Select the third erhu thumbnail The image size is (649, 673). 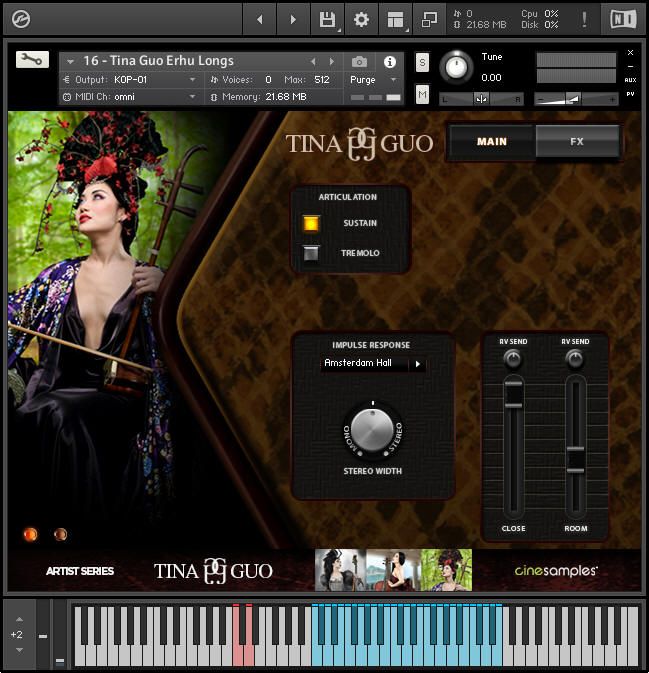pyautogui.click(x=446, y=570)
